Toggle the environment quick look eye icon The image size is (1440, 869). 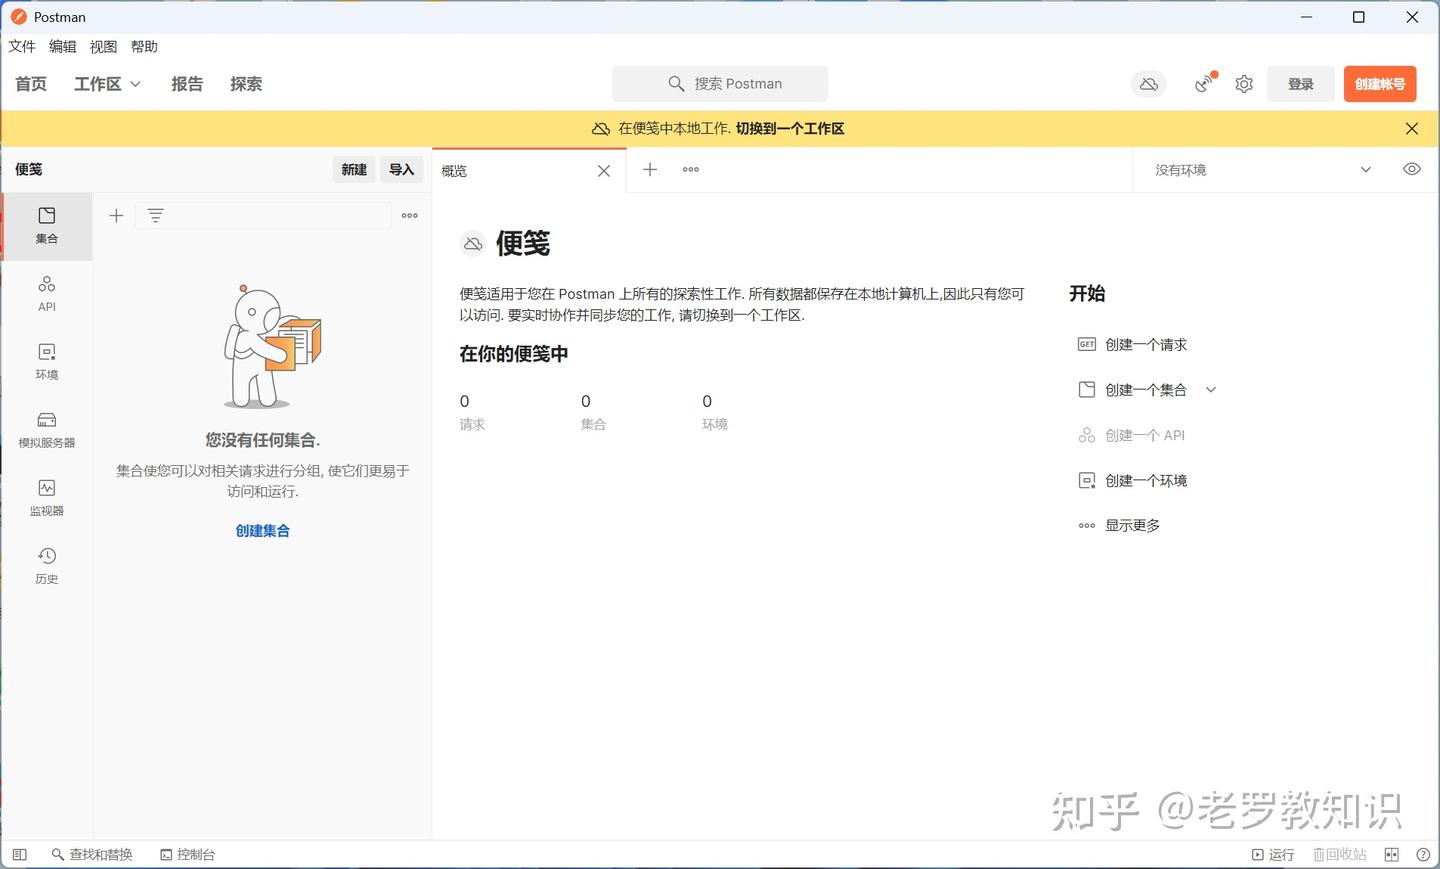1412,169
